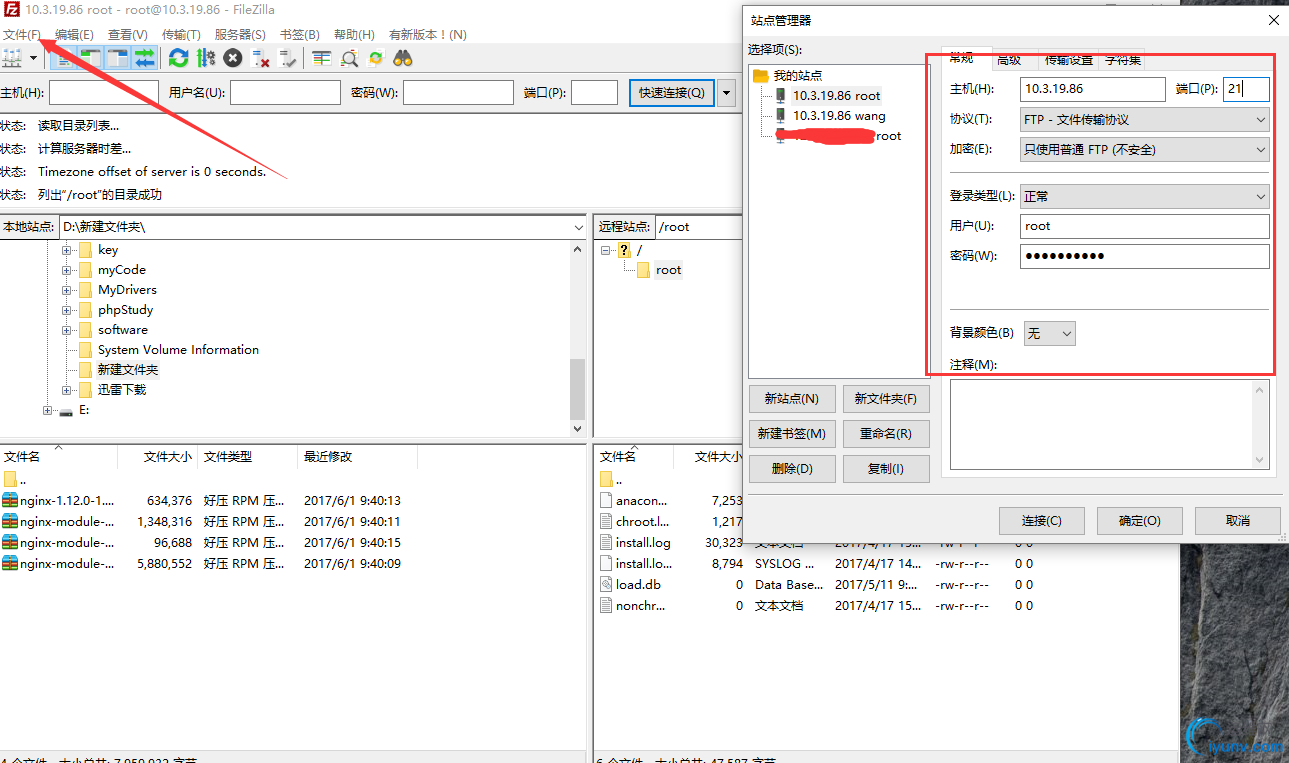Open the 查看(V) menu

coord(128,34)
